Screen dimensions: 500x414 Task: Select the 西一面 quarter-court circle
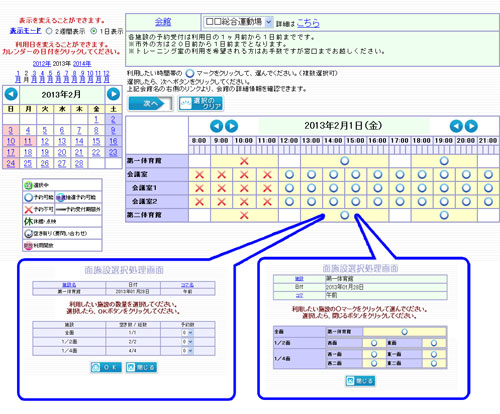pyautogui.click(x=374, y=354)
